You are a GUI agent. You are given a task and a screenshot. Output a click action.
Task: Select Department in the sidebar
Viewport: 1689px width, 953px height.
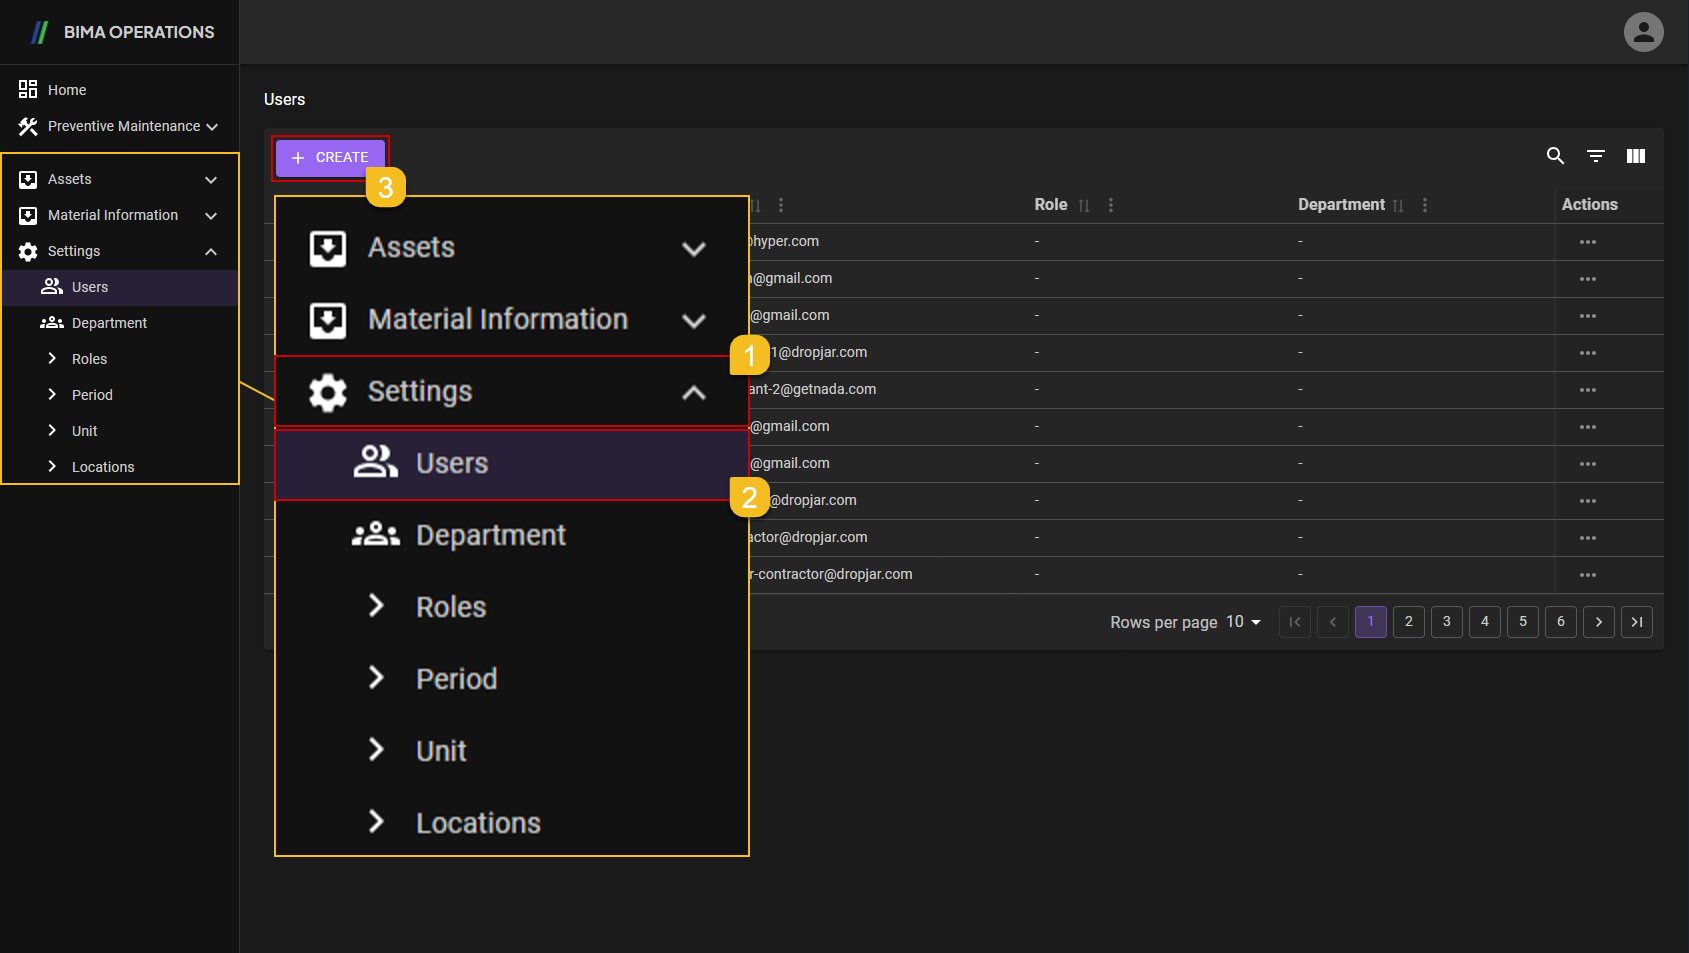click(x=109, y=323)
